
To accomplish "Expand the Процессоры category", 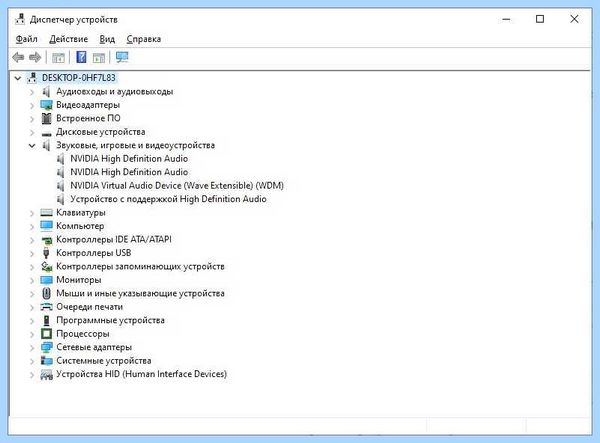I will pyautogui.click(x=32, y=334).
